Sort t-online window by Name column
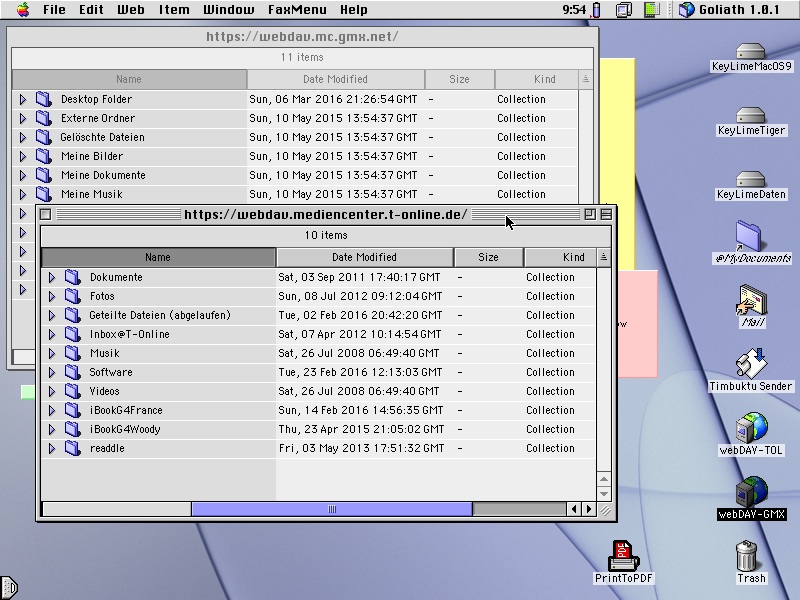The height and width of the screenshot is (600, 800). coord(158,257)
